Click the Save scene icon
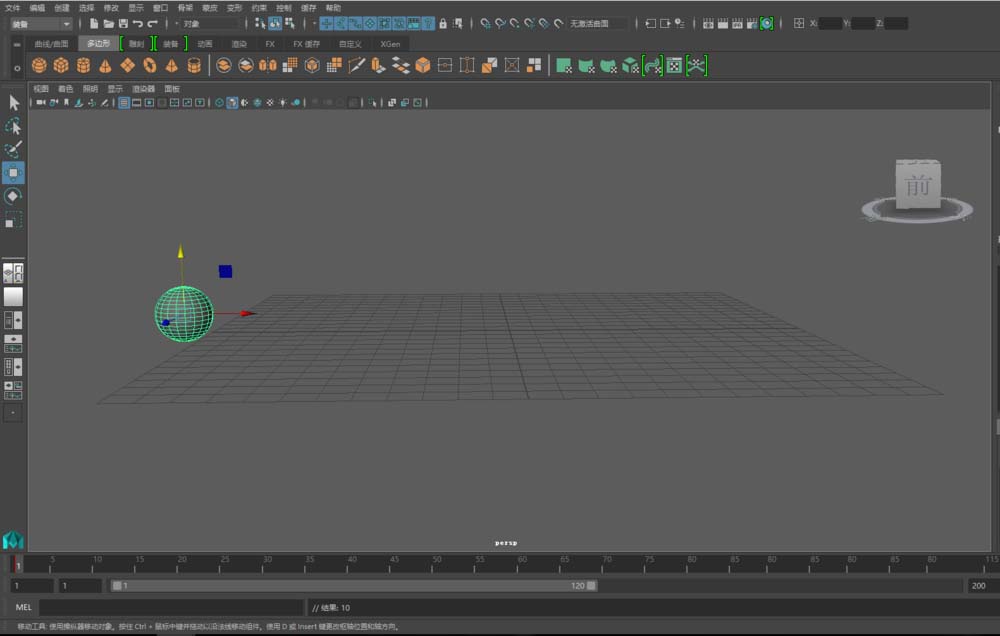This screenshot has height=636, width=1000. [x=123, y=23]
